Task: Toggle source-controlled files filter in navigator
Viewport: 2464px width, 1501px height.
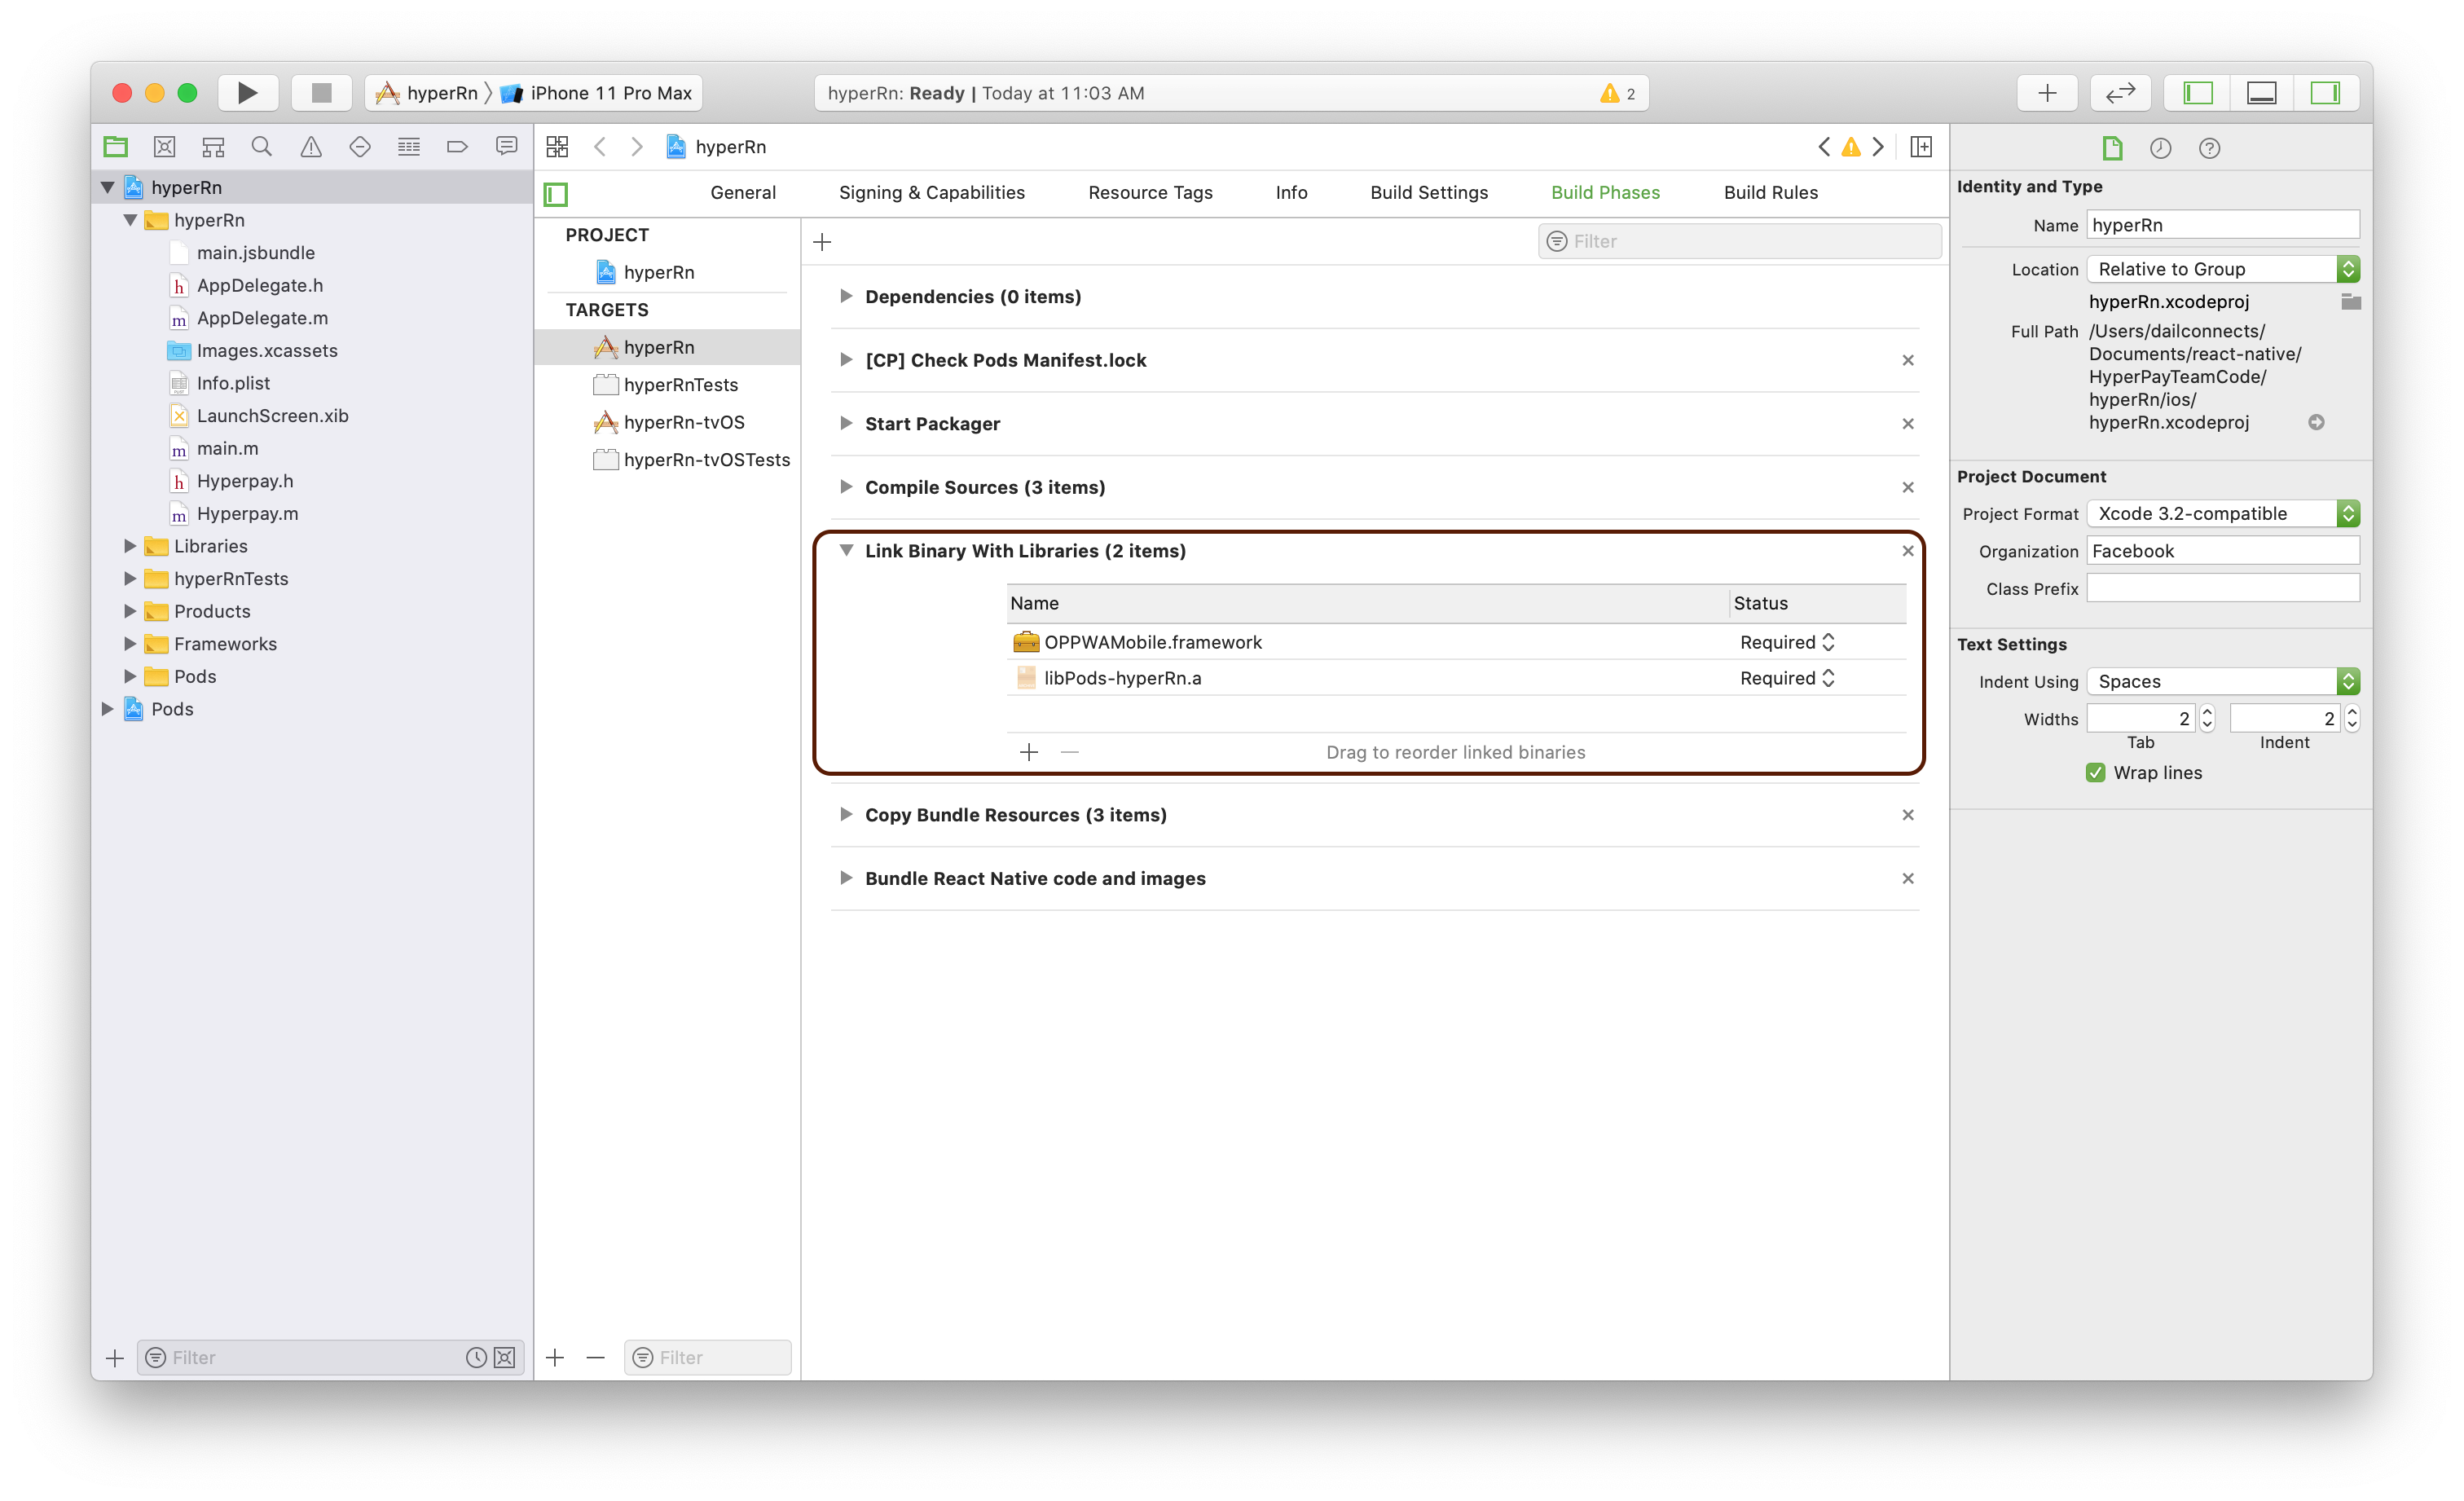Action: point(505,1357)
